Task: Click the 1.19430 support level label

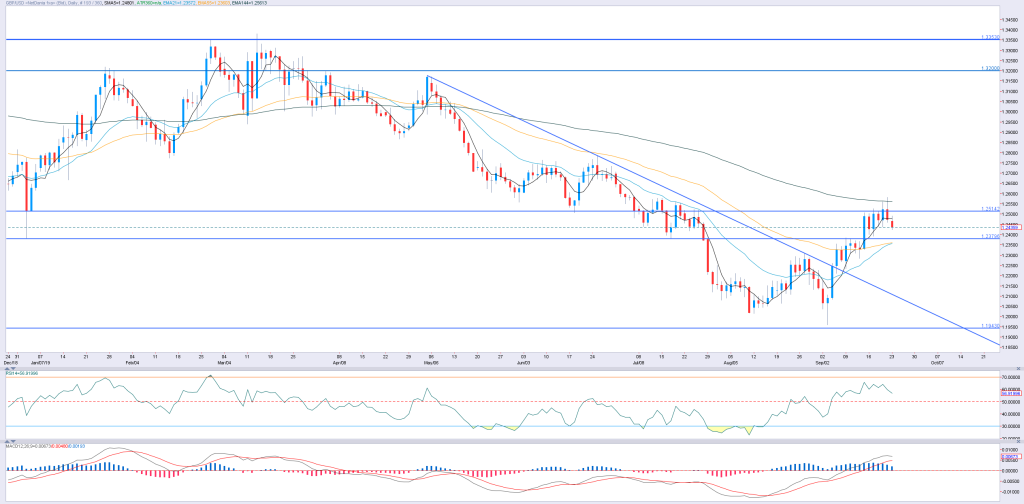Action: [x=990, y=326]
